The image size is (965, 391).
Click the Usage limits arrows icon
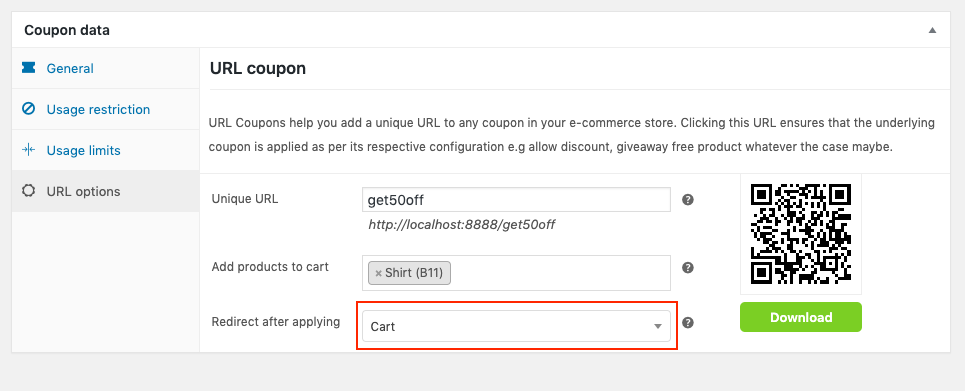(28, 150)
